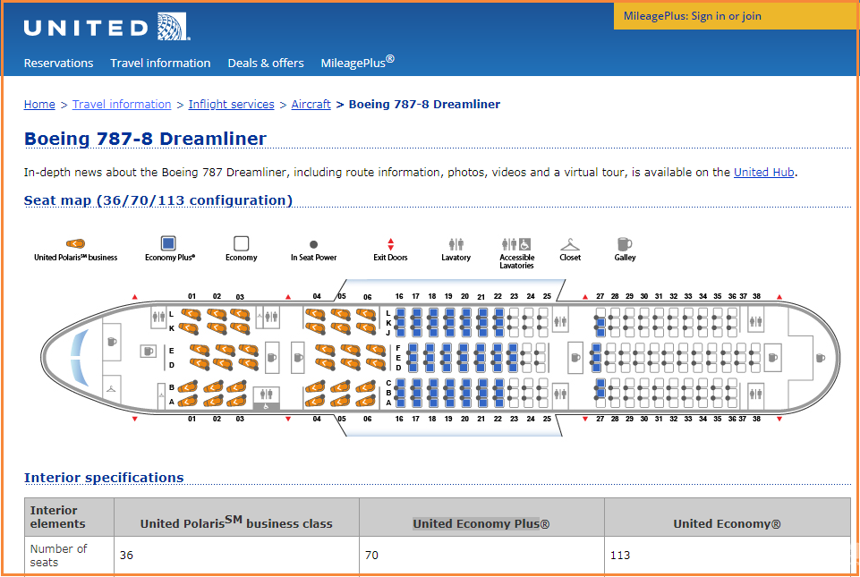Follow the United Hub link
Viewport: 860px width, 577px height.
[764, 172]
